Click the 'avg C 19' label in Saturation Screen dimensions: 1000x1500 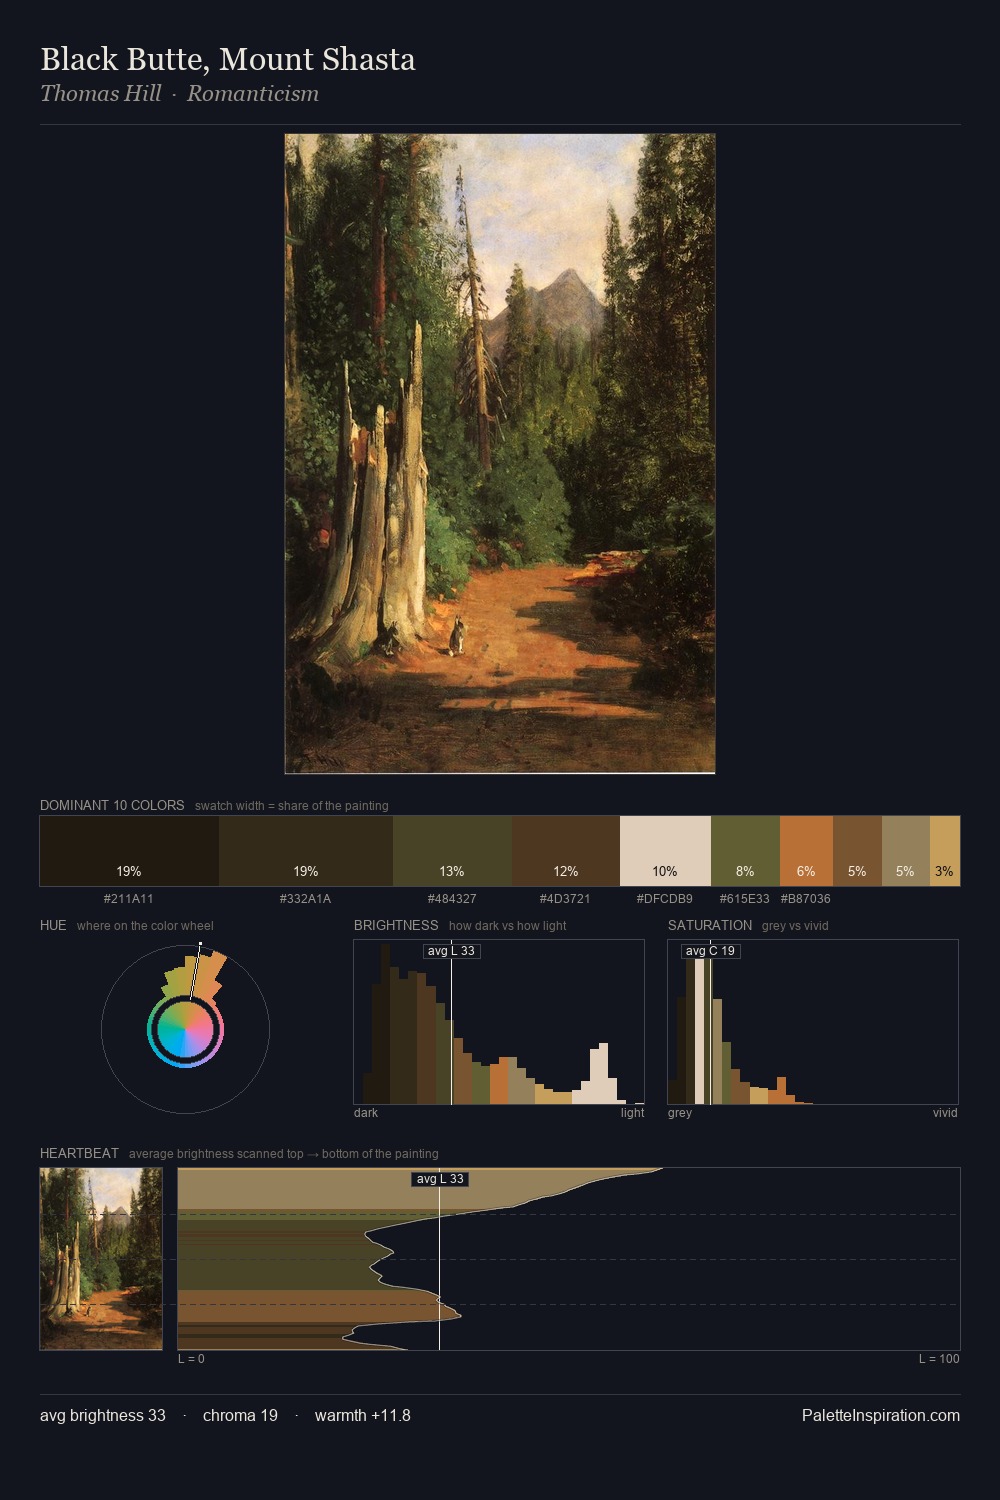click(711, 951)
